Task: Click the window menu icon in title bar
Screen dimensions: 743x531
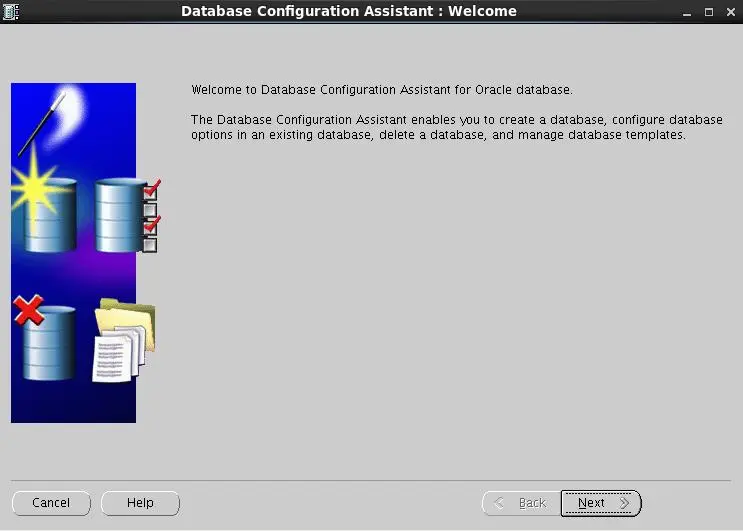Action: (10, 11)
